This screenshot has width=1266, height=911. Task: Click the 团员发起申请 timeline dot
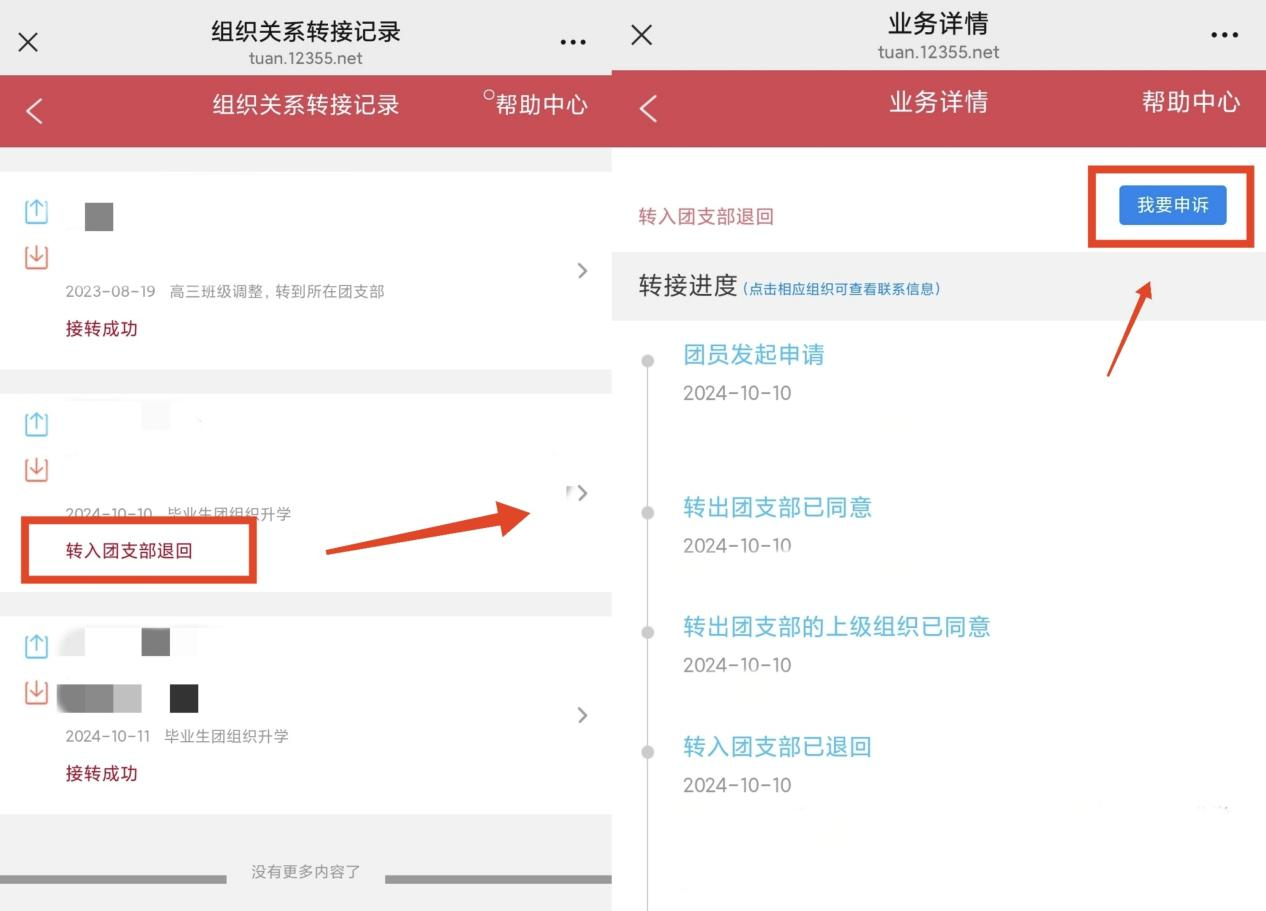point(646,362)
